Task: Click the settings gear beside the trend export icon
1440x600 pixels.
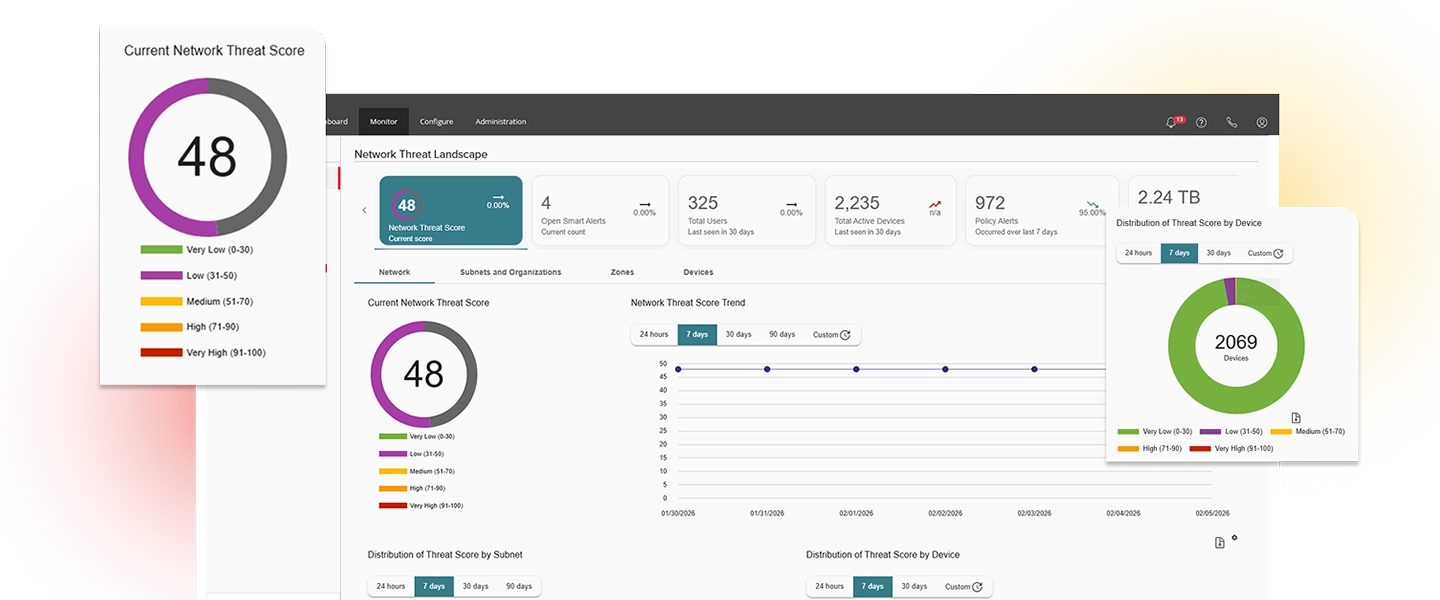Action: coord(1234,537)
